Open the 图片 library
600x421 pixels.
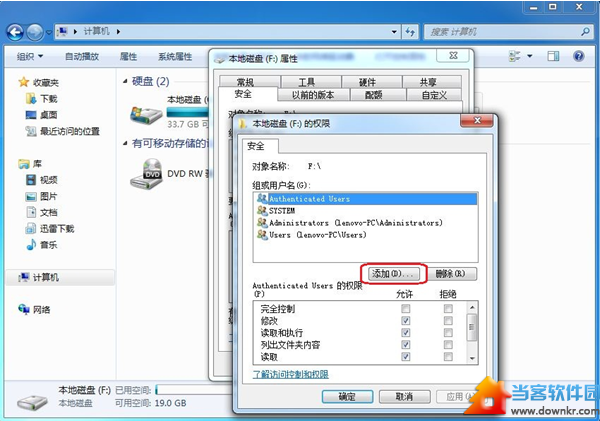coord(41,196)
